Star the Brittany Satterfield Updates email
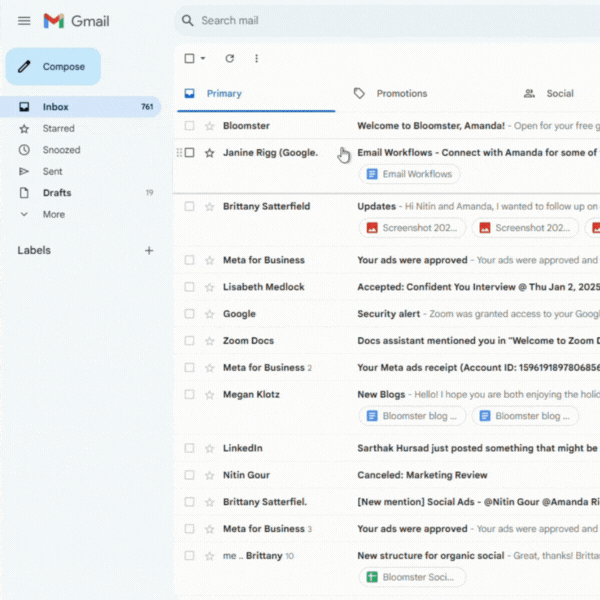The image size is (600, 600). click(209, 207)
